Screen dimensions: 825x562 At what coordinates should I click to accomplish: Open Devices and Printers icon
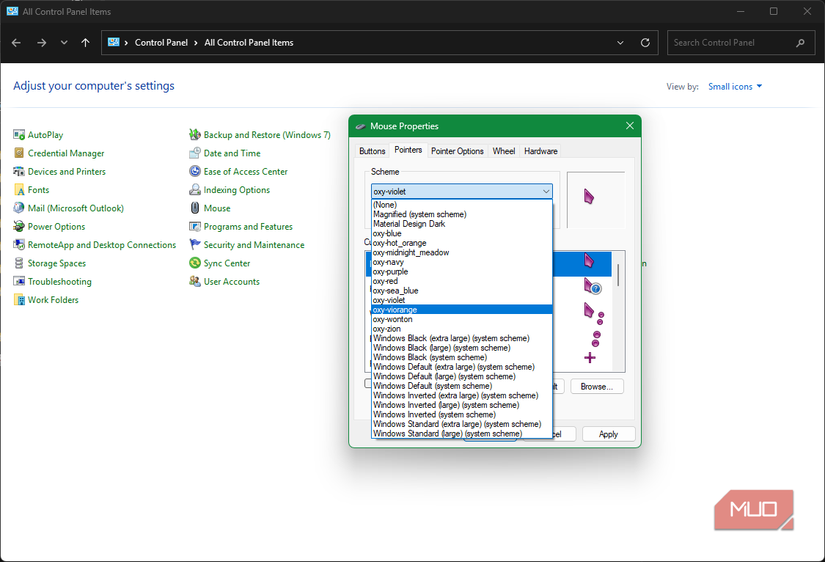(x=19, y=172)
